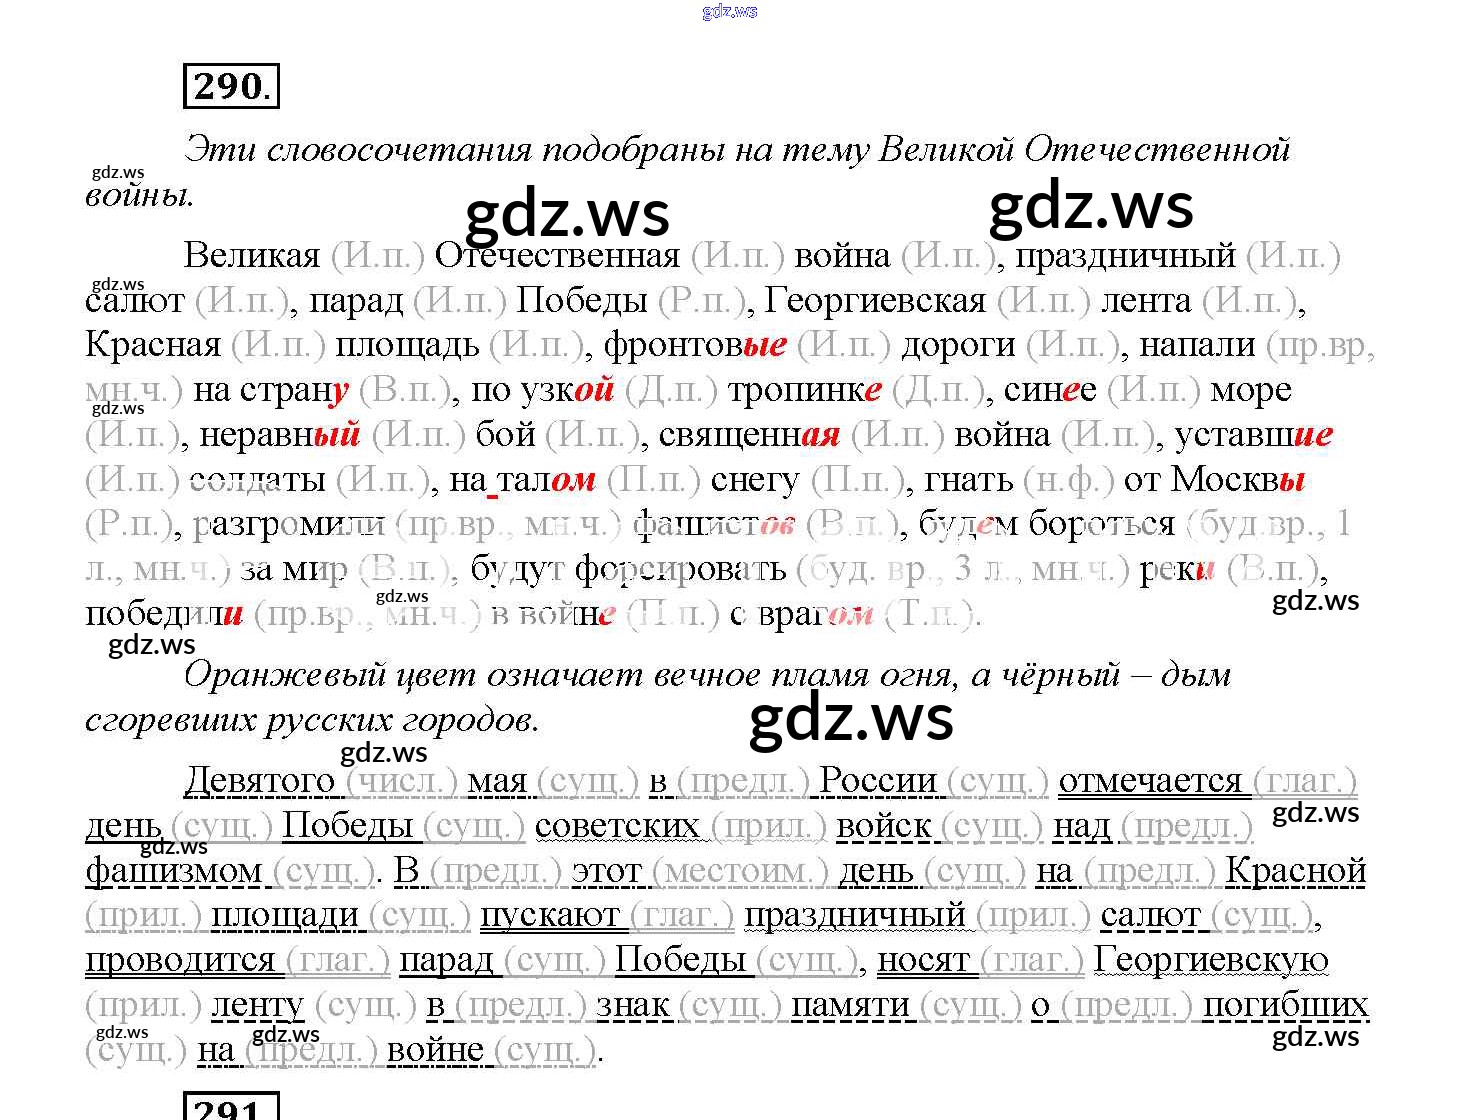This screenshot has height=1120, width=1460.
Task: Click the underlined verb "пускают"
Action: 550,915
